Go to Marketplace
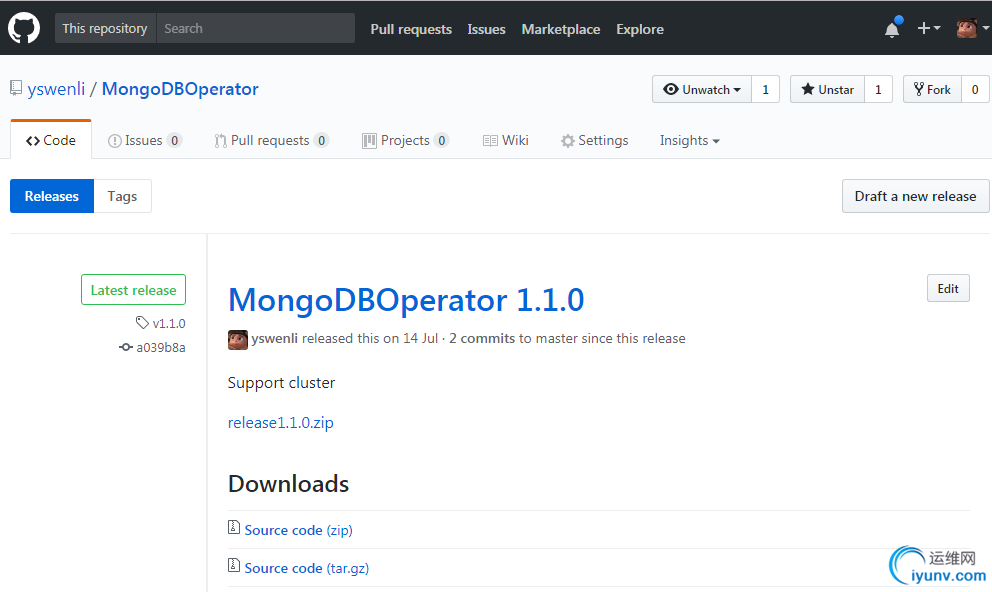 (561, 29)
